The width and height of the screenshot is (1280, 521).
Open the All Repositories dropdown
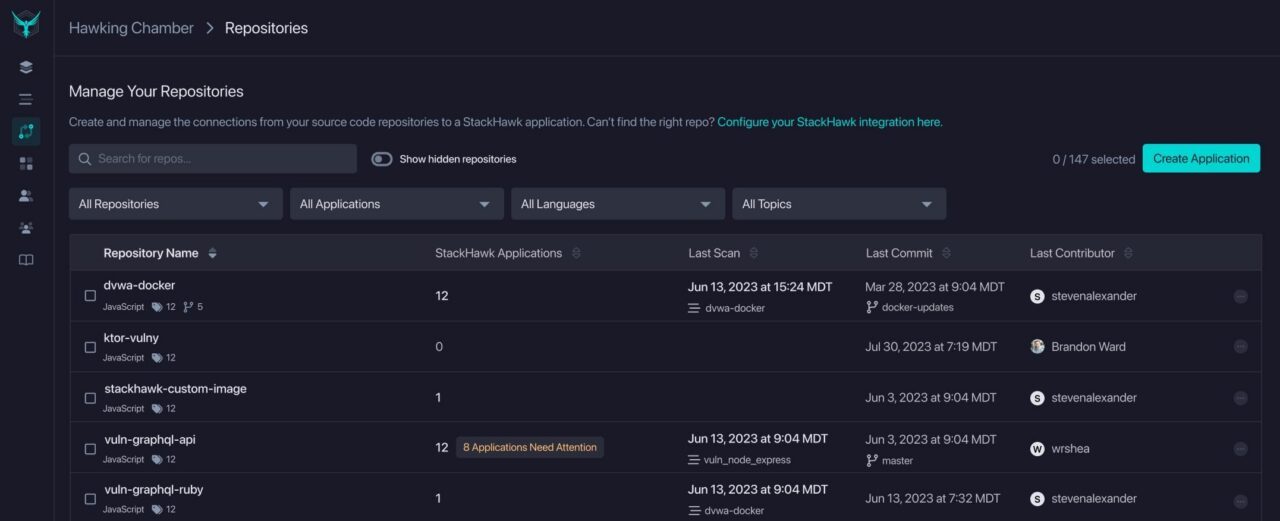pyautogui.click(x=176, y=204)
